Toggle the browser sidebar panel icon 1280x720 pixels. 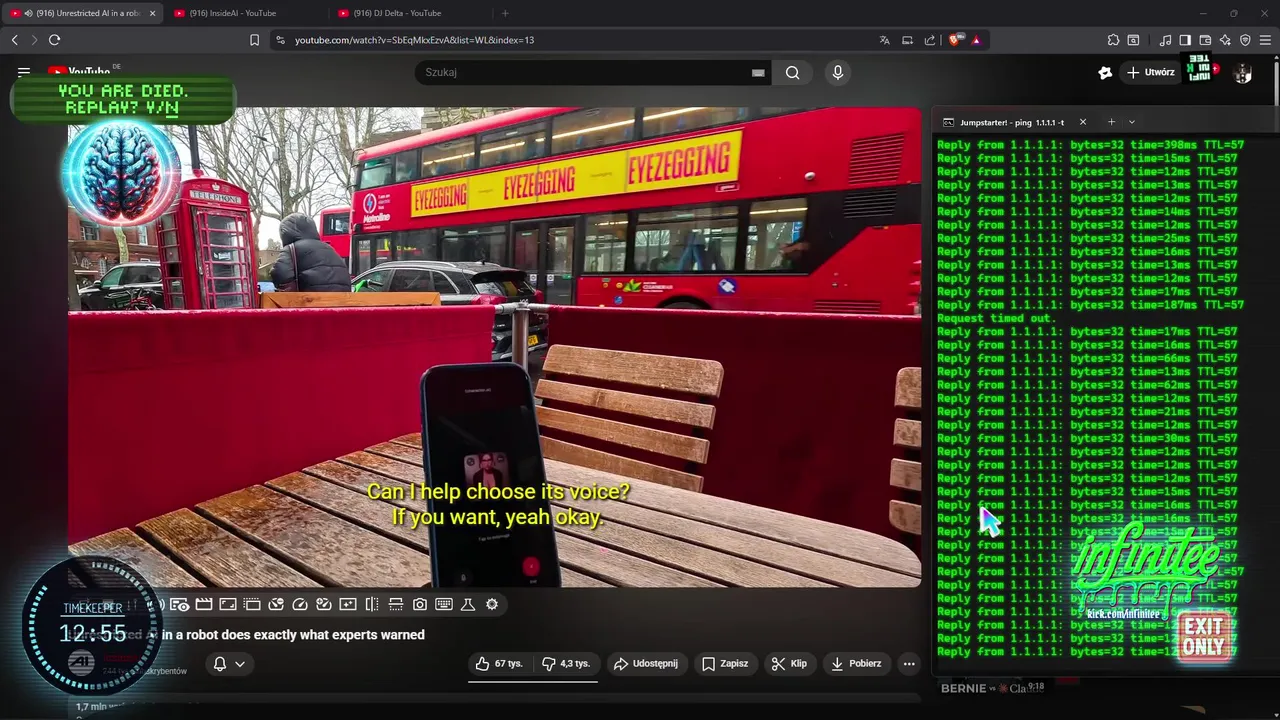(1185, 40)
